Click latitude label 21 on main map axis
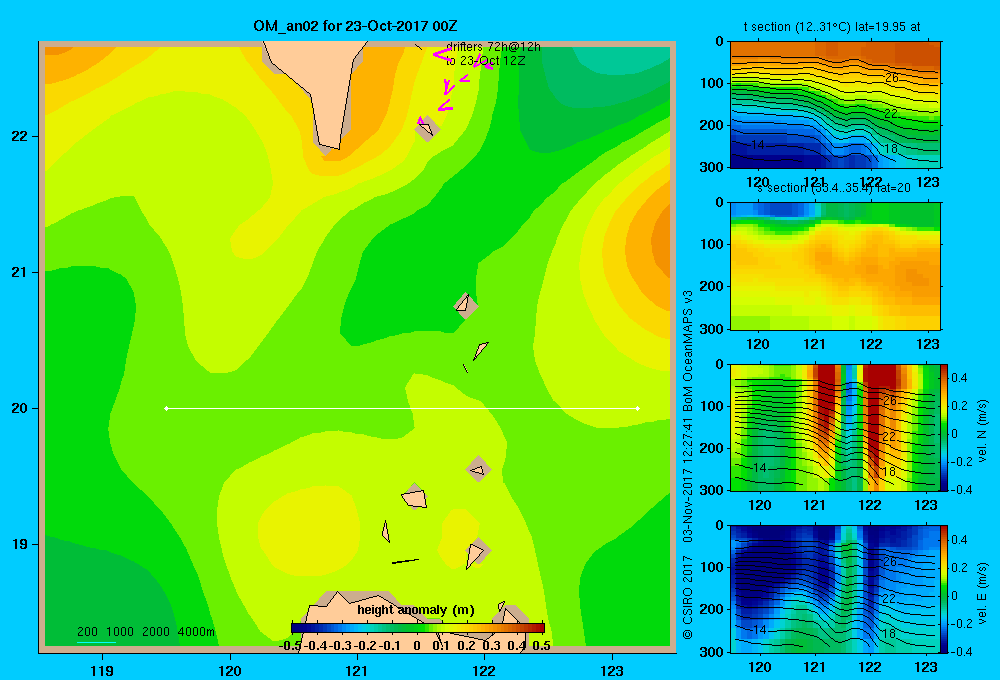This screenshot has width=1000, height=680. point(20,272)
